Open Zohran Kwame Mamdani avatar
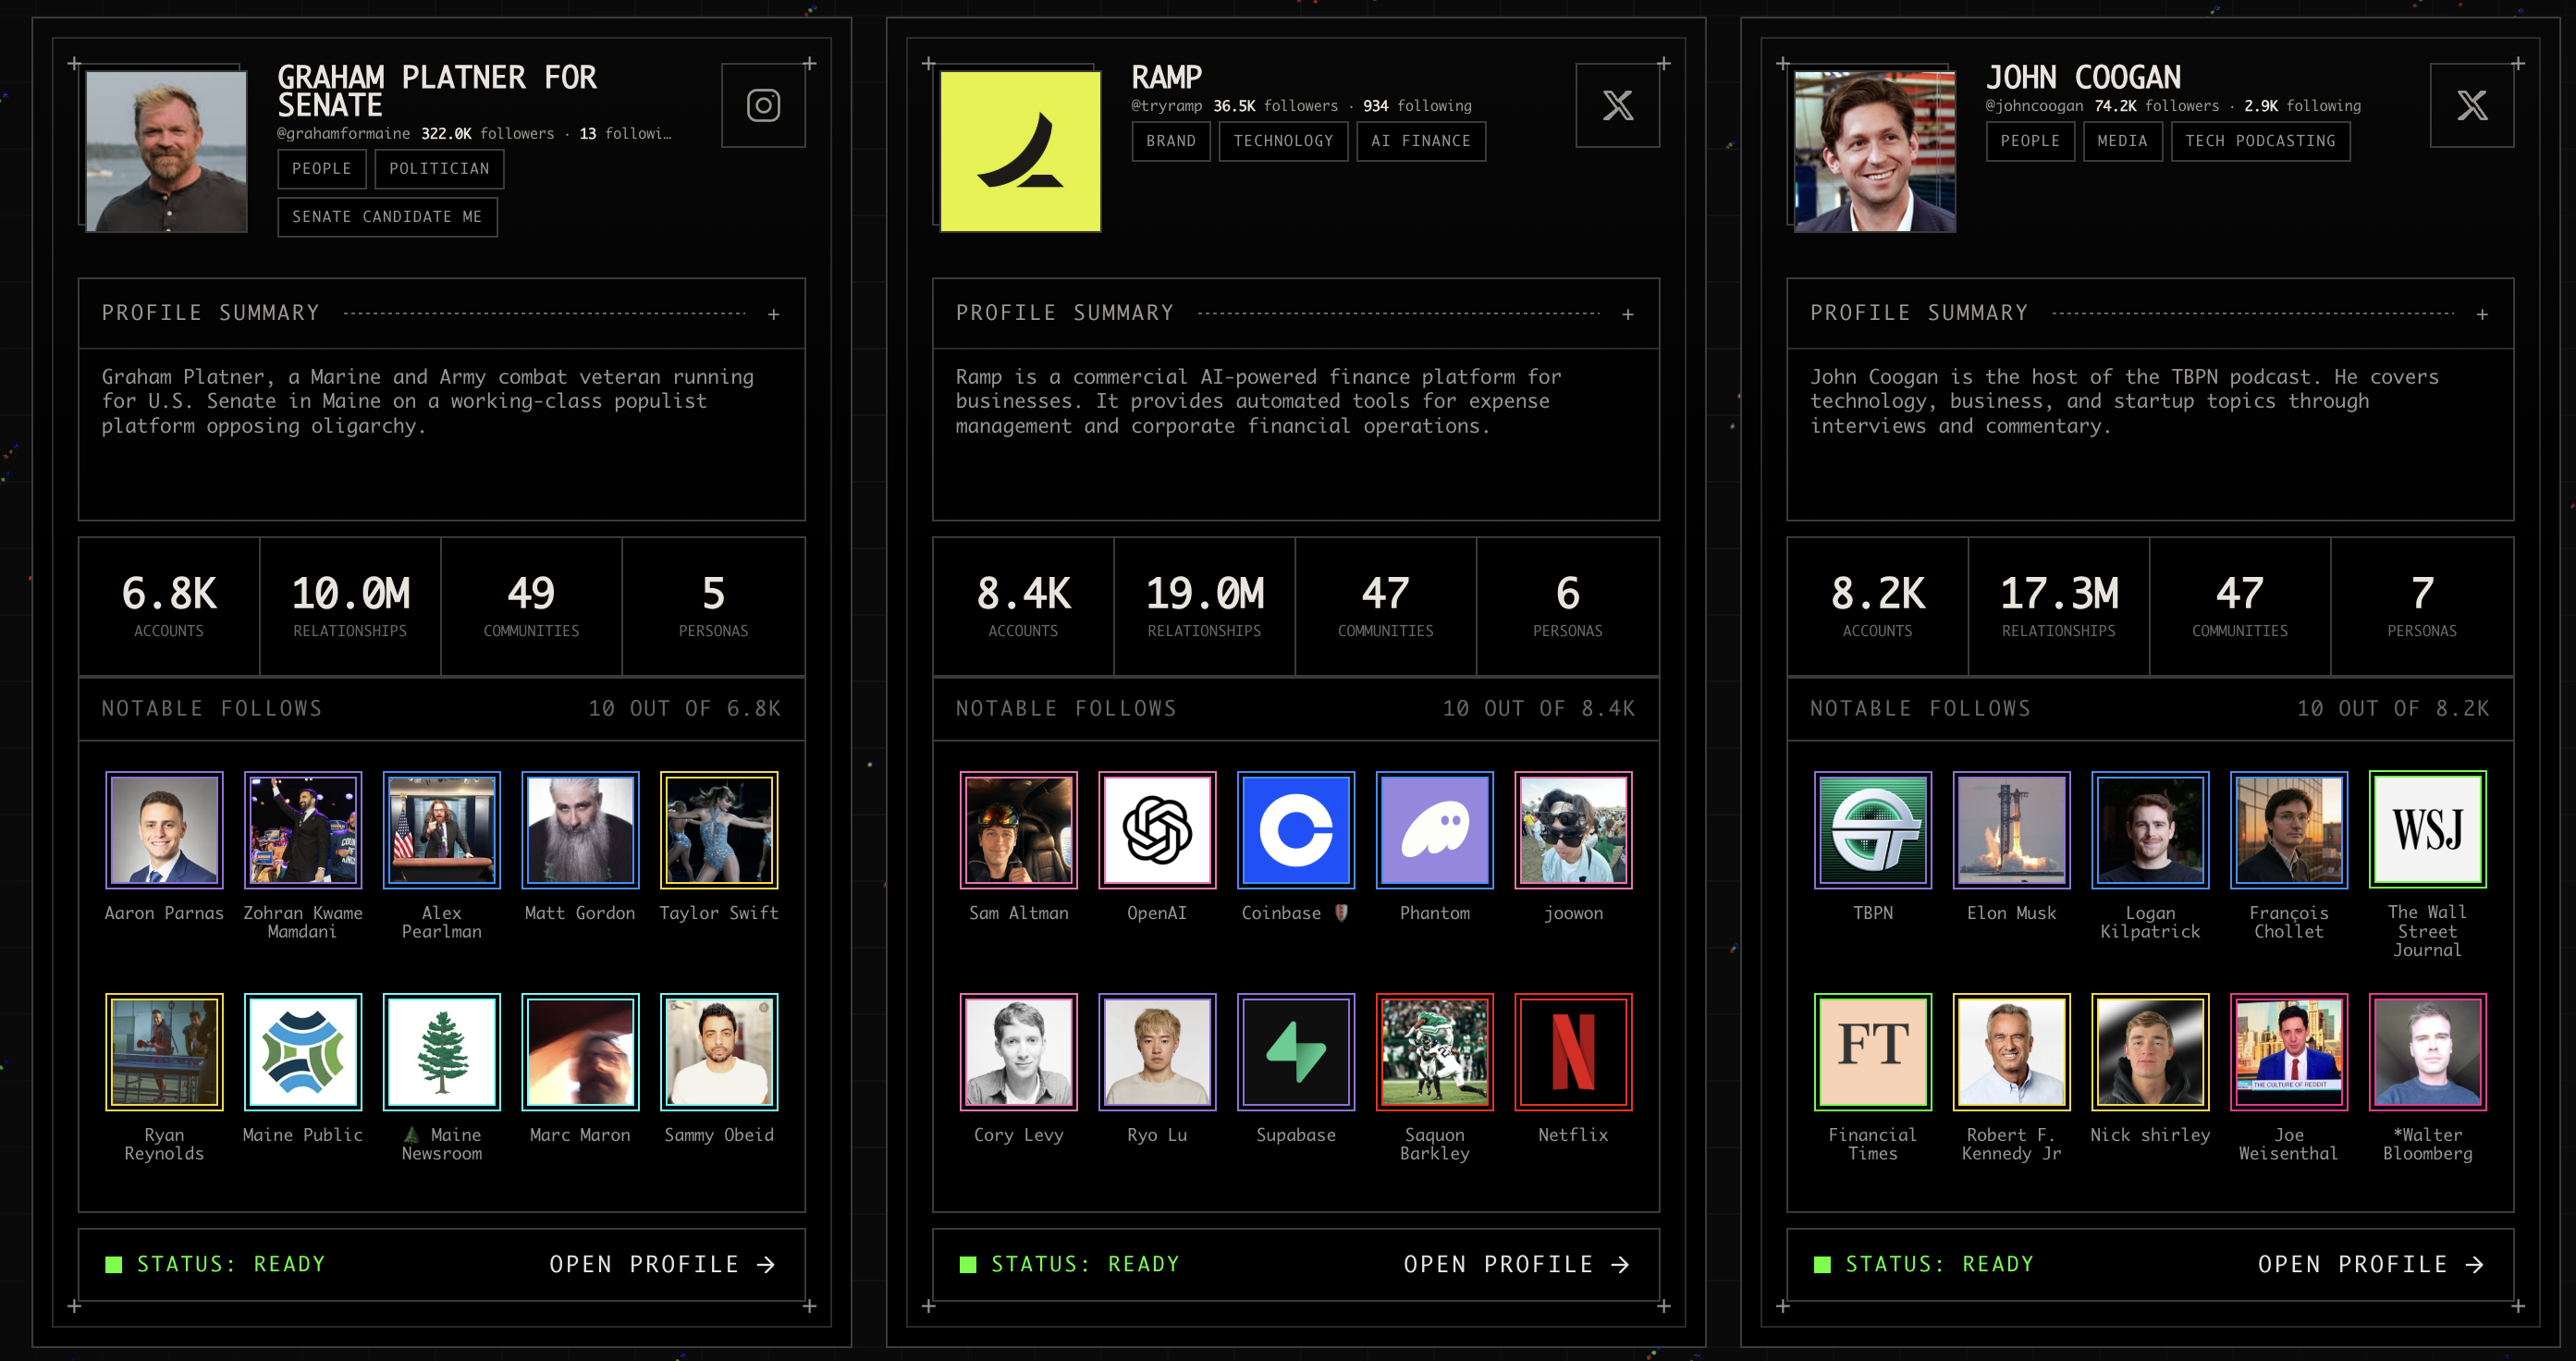The width and height of the screenshot is (2576, 1361). coord(303,830)
